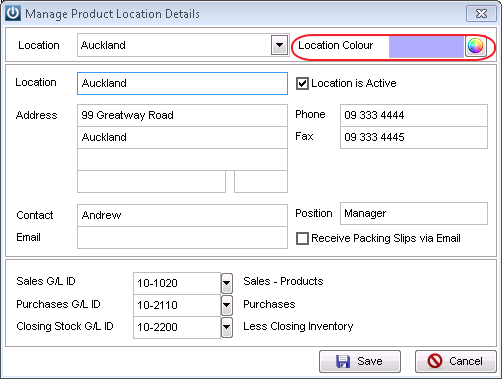Viewport: 502px width, 379px height.
Task: Edit the Contact field Andrew
Action: [x=182, y=215]
